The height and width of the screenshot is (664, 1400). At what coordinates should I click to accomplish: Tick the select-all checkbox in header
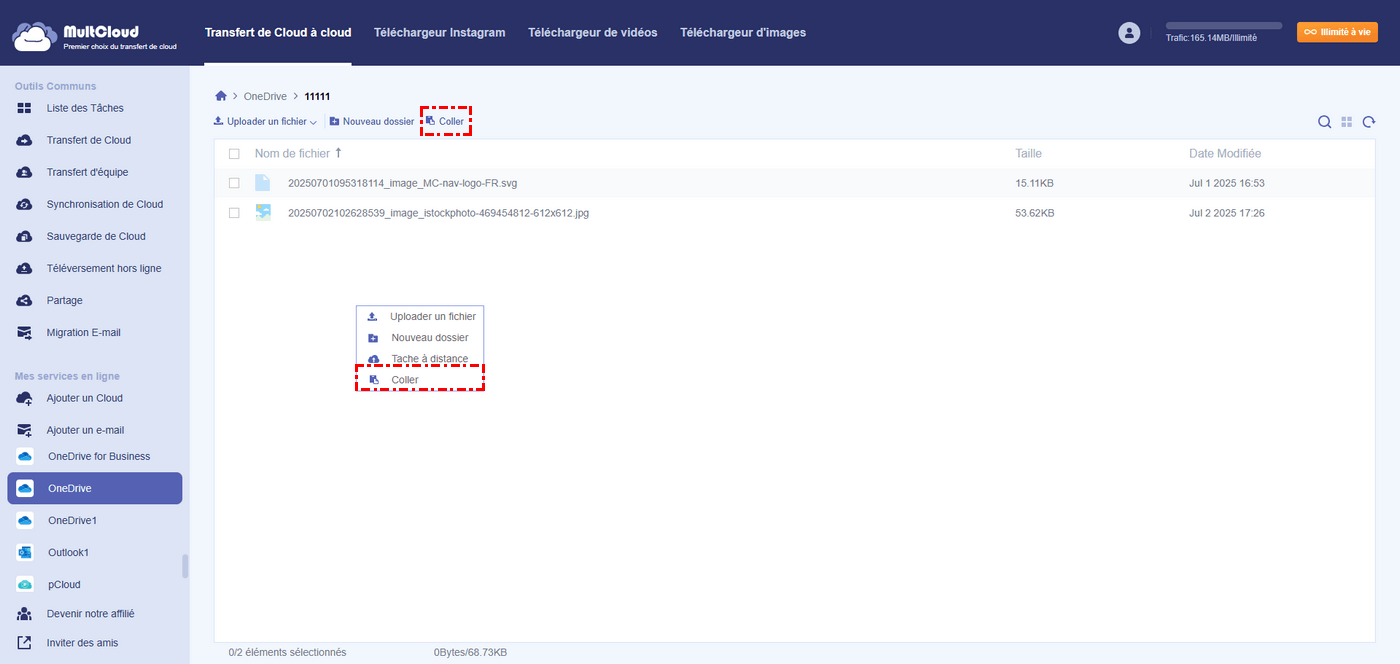(234, 154)
